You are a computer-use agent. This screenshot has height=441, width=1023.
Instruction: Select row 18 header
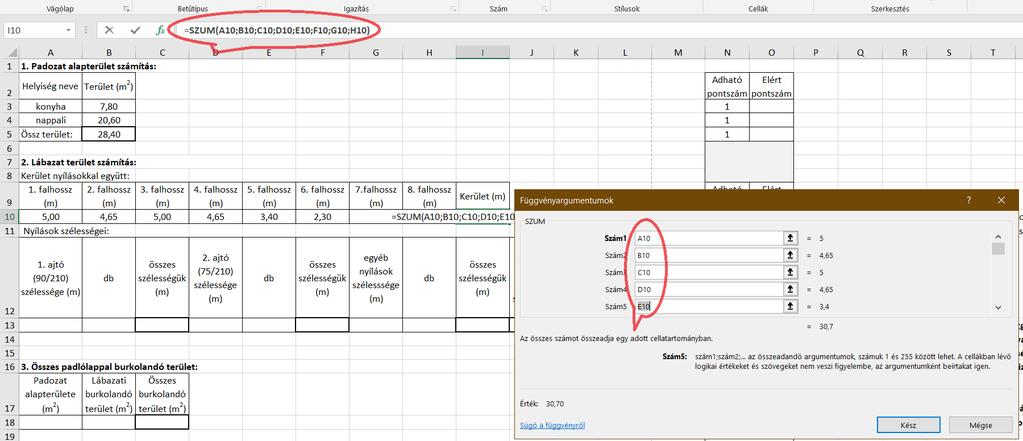[9, 422]
